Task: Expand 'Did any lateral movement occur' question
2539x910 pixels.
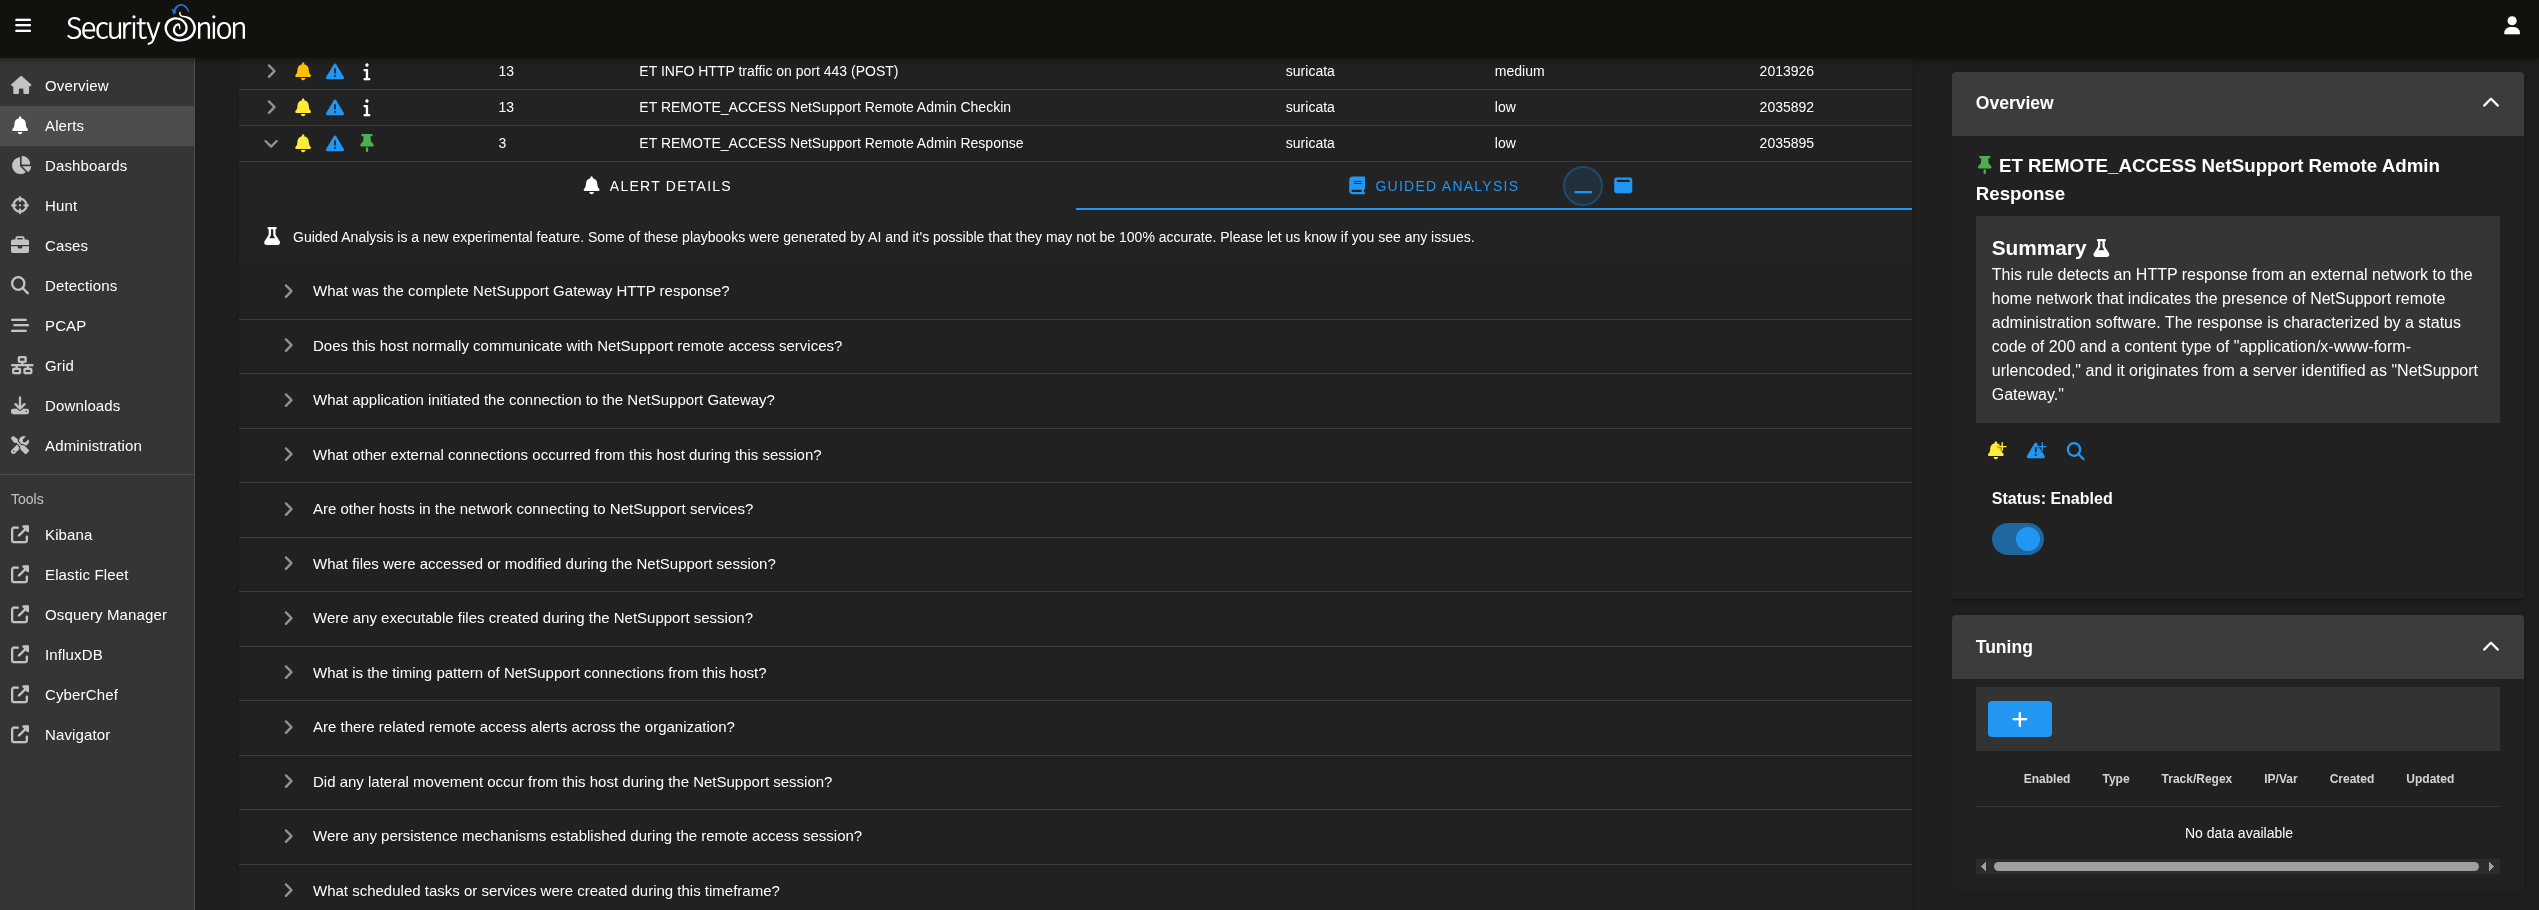Action: tap(1075, 782)
